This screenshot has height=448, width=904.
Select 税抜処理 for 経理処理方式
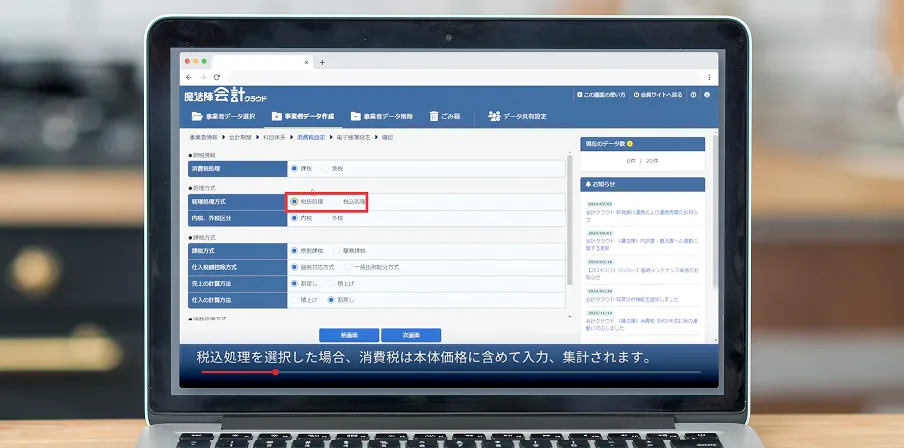[x=295, y=202]
